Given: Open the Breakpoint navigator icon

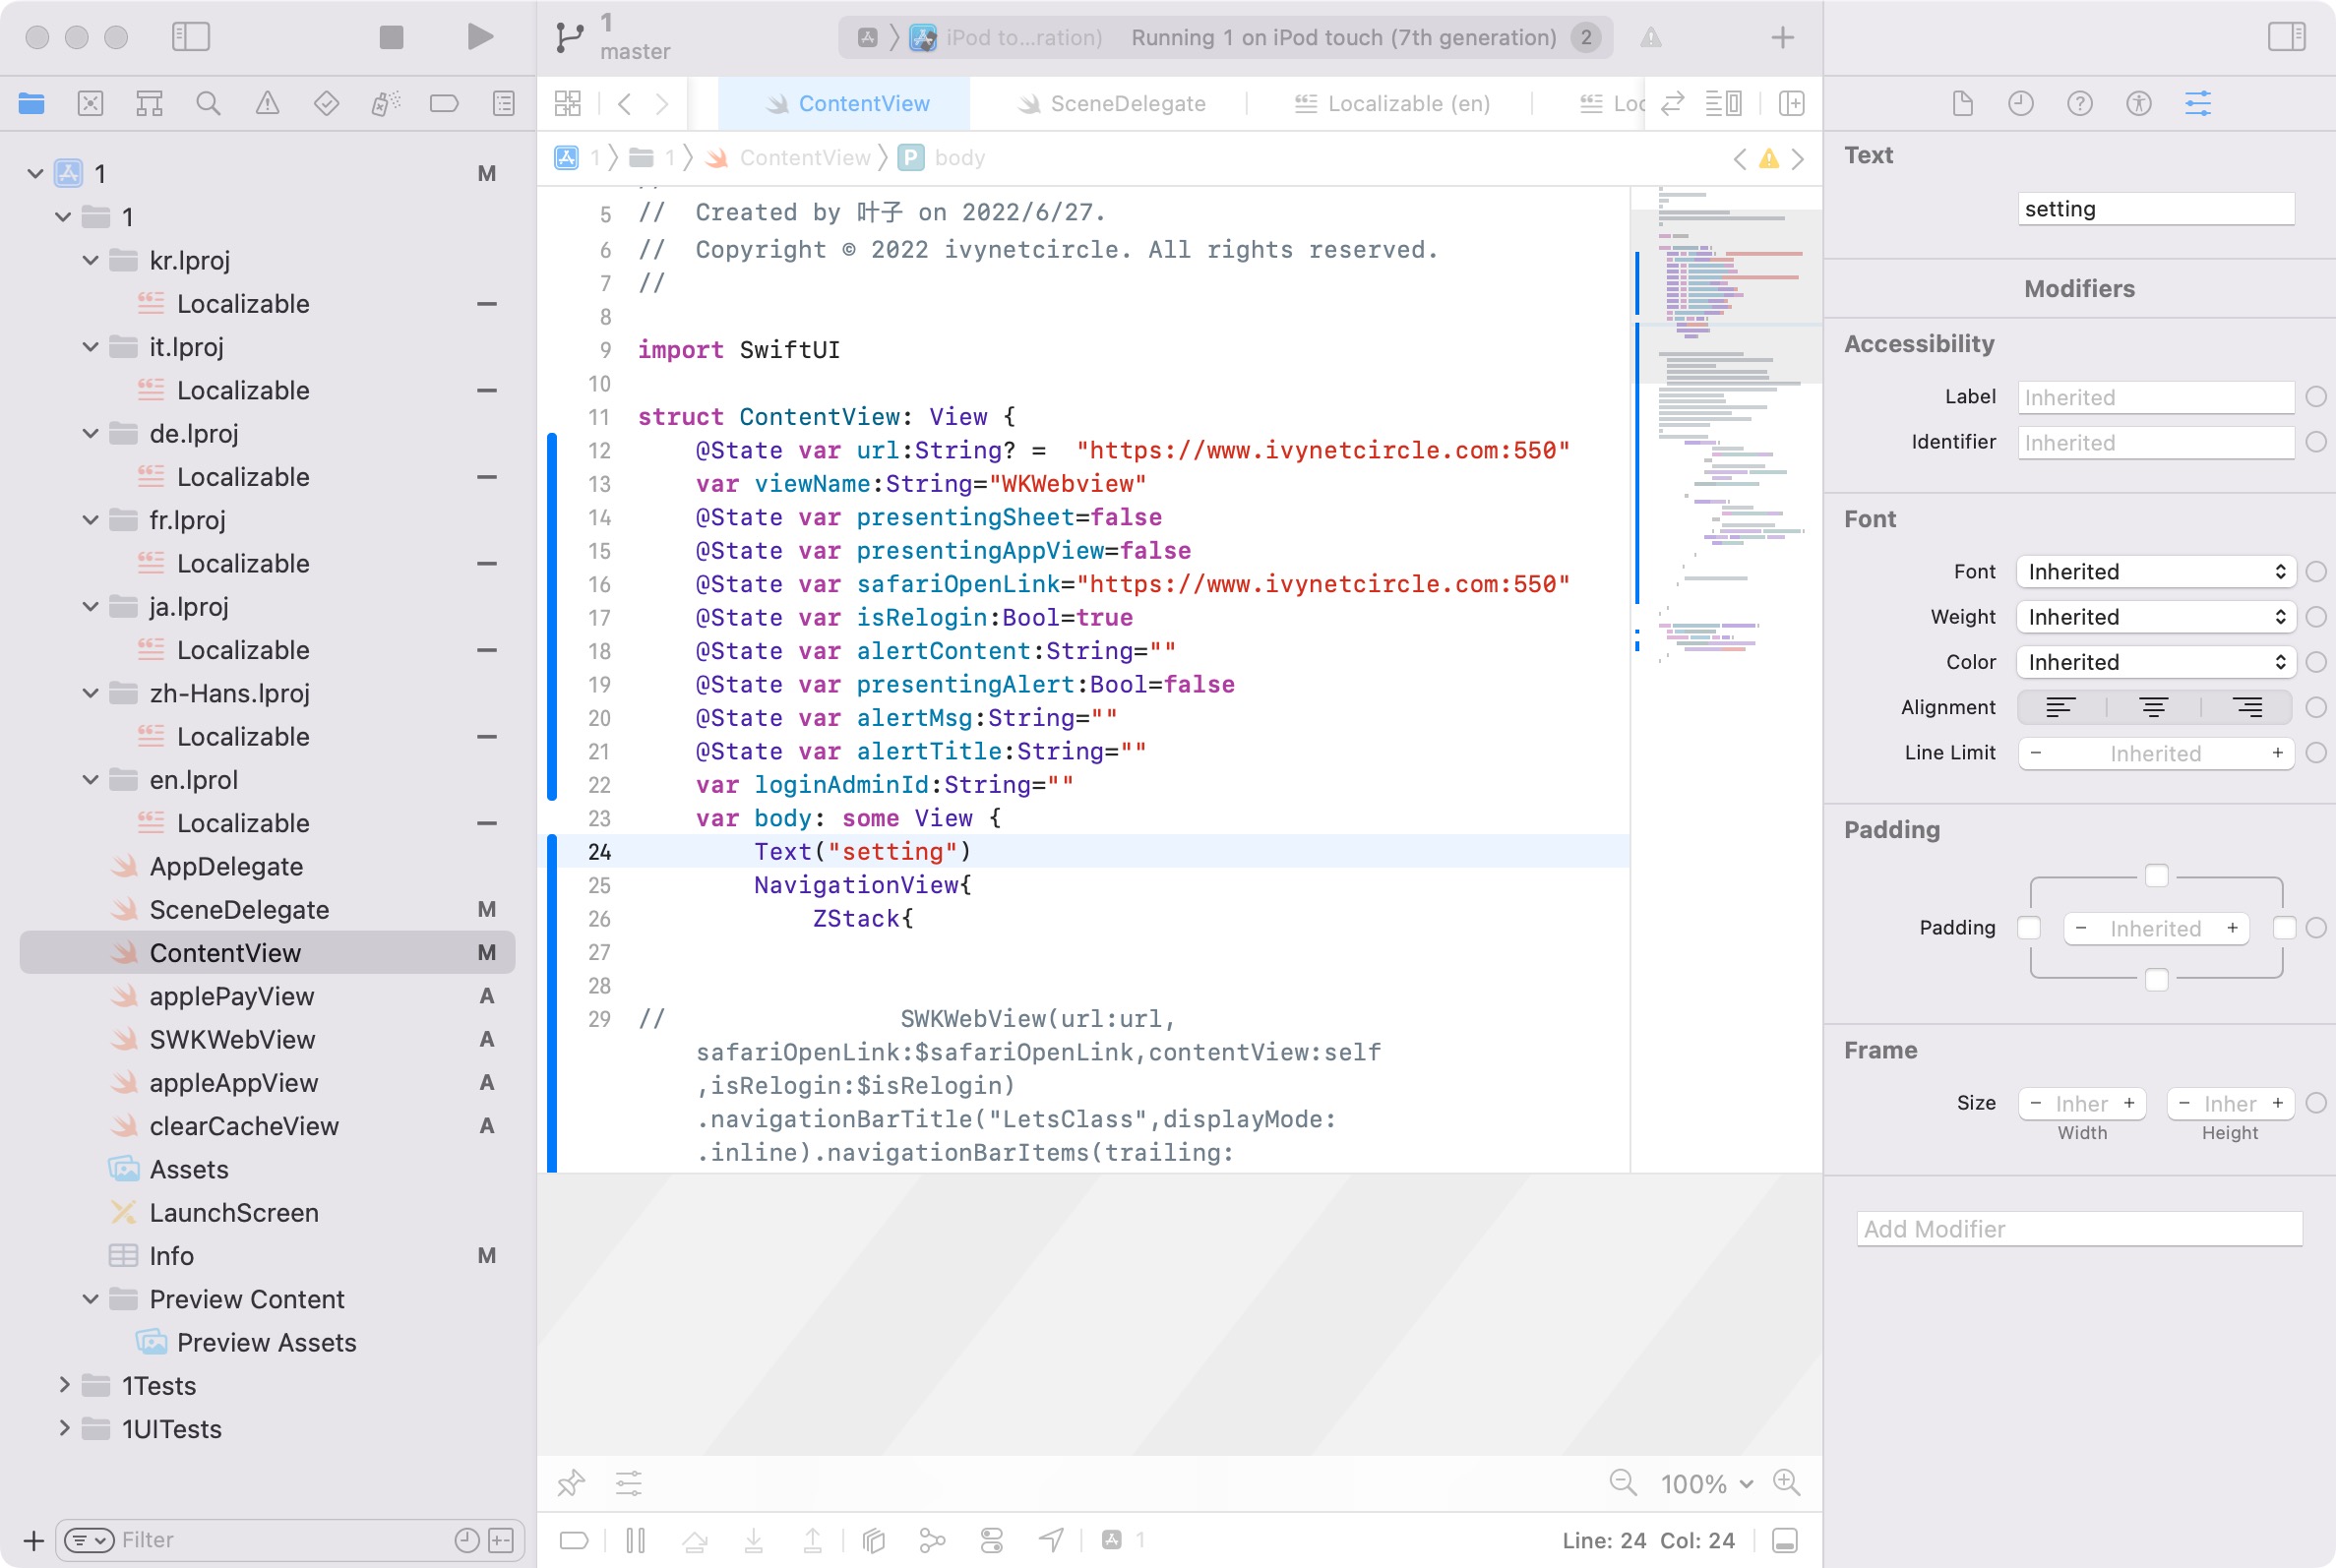Looking at the screenshot, I should pyautogui.click(x=444, y=103).
